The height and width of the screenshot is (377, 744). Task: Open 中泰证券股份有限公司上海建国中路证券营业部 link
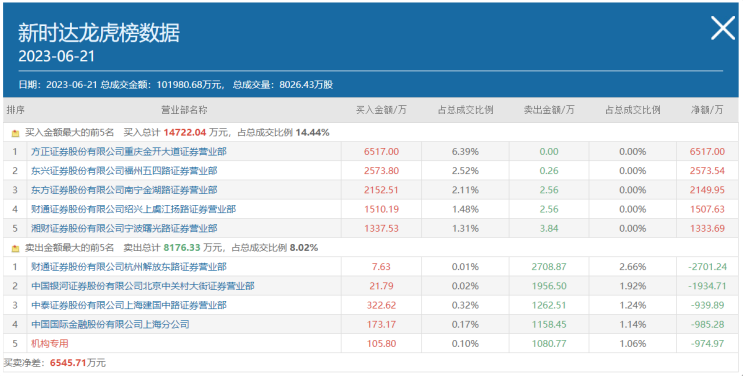click(x=129, y=305)
